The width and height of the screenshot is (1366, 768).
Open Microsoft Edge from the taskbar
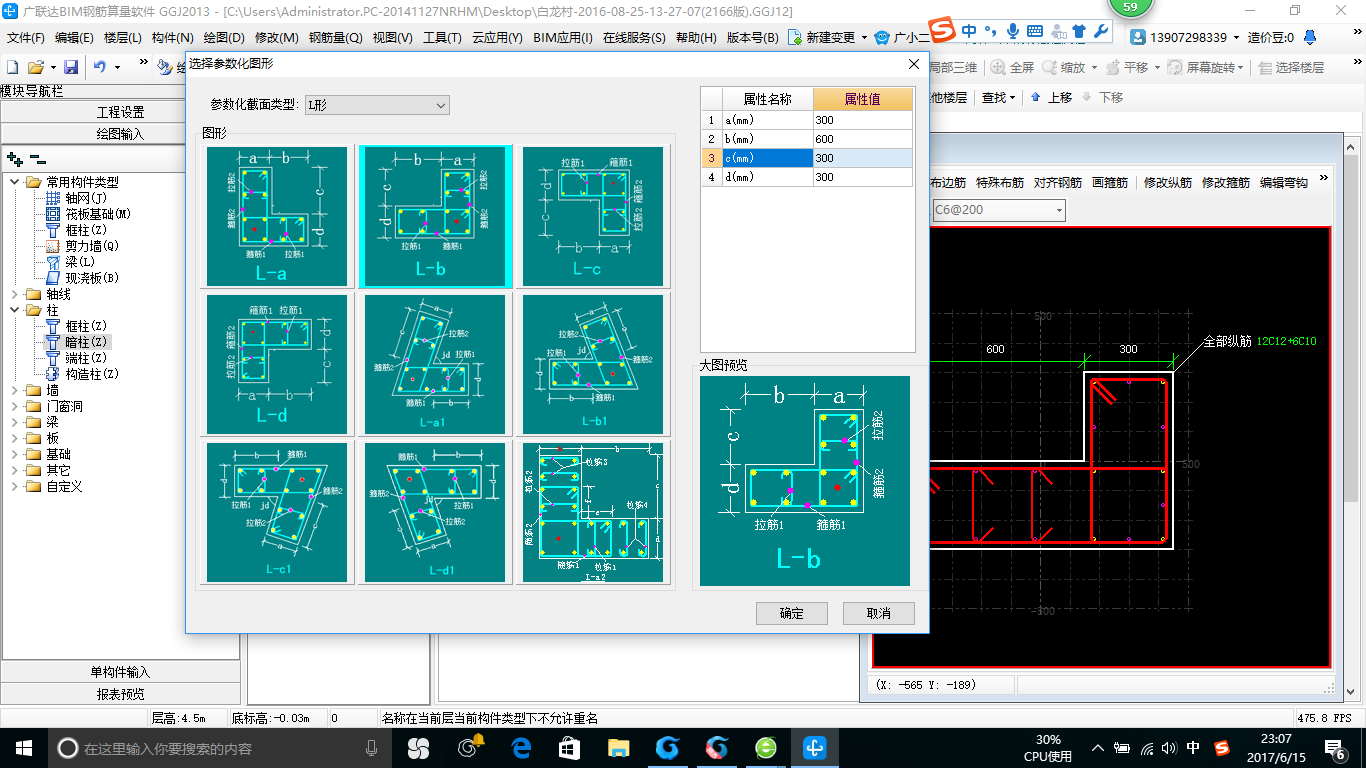[521, 748]
